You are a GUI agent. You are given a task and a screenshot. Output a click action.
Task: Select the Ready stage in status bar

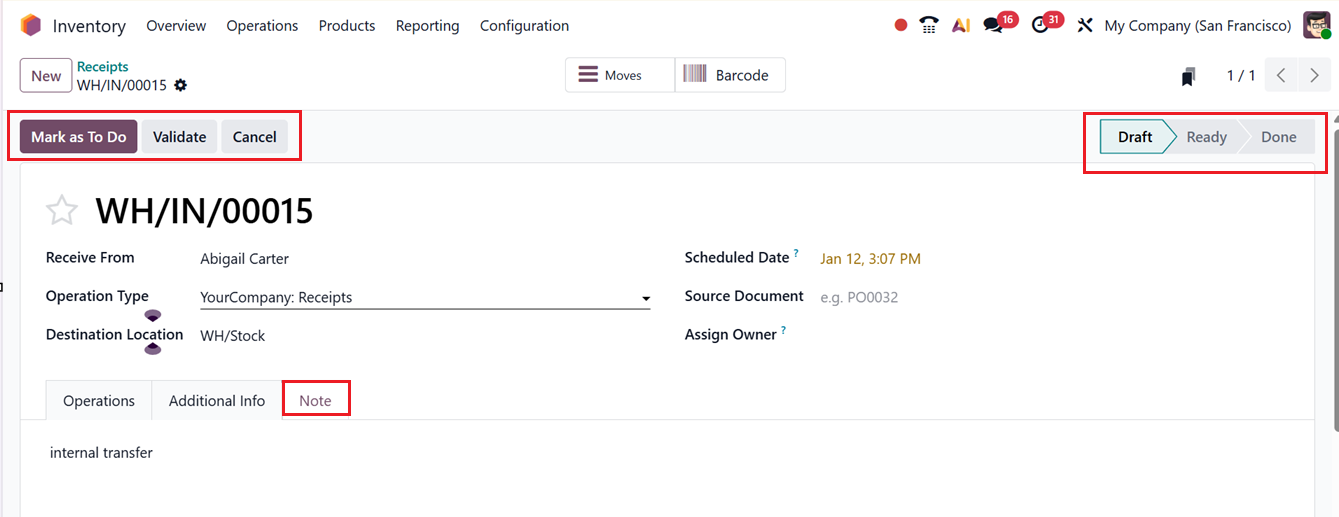tap(1206, 137)
